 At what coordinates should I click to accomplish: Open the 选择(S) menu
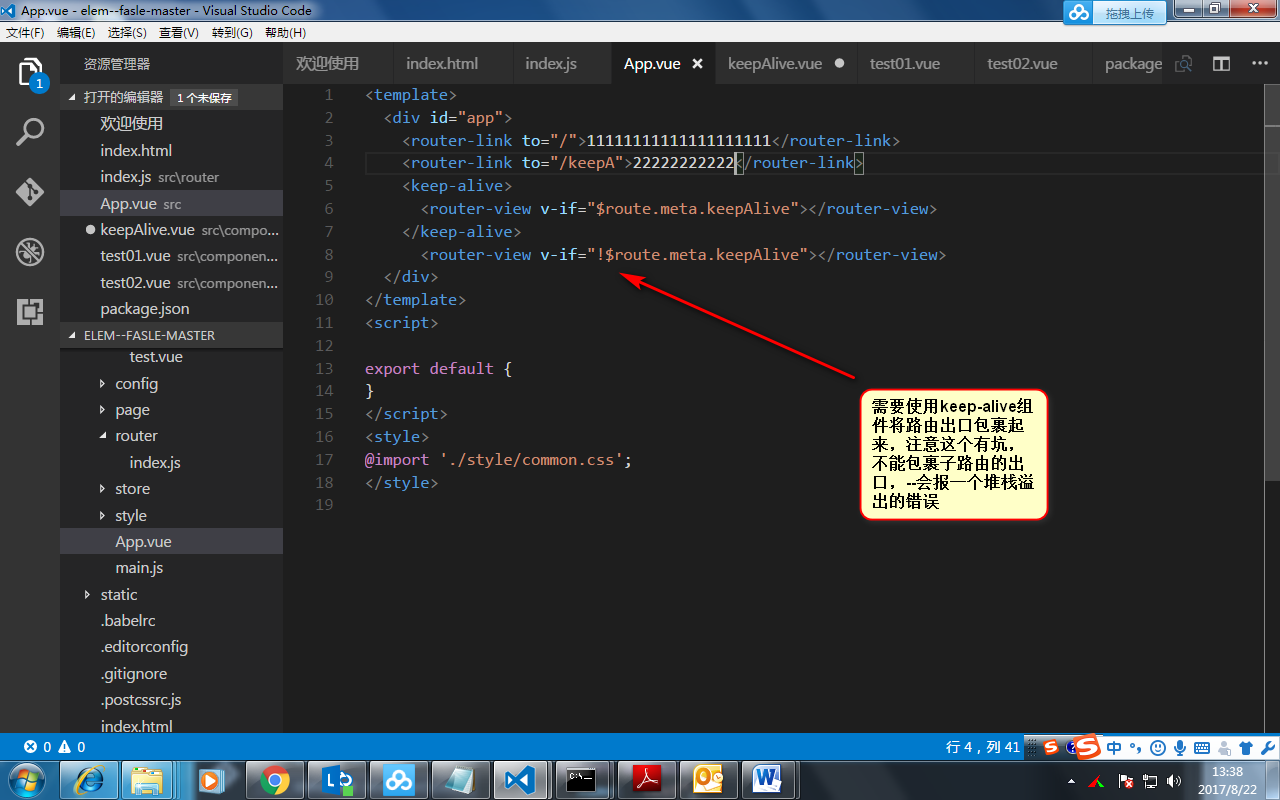[x=127, y=33]
